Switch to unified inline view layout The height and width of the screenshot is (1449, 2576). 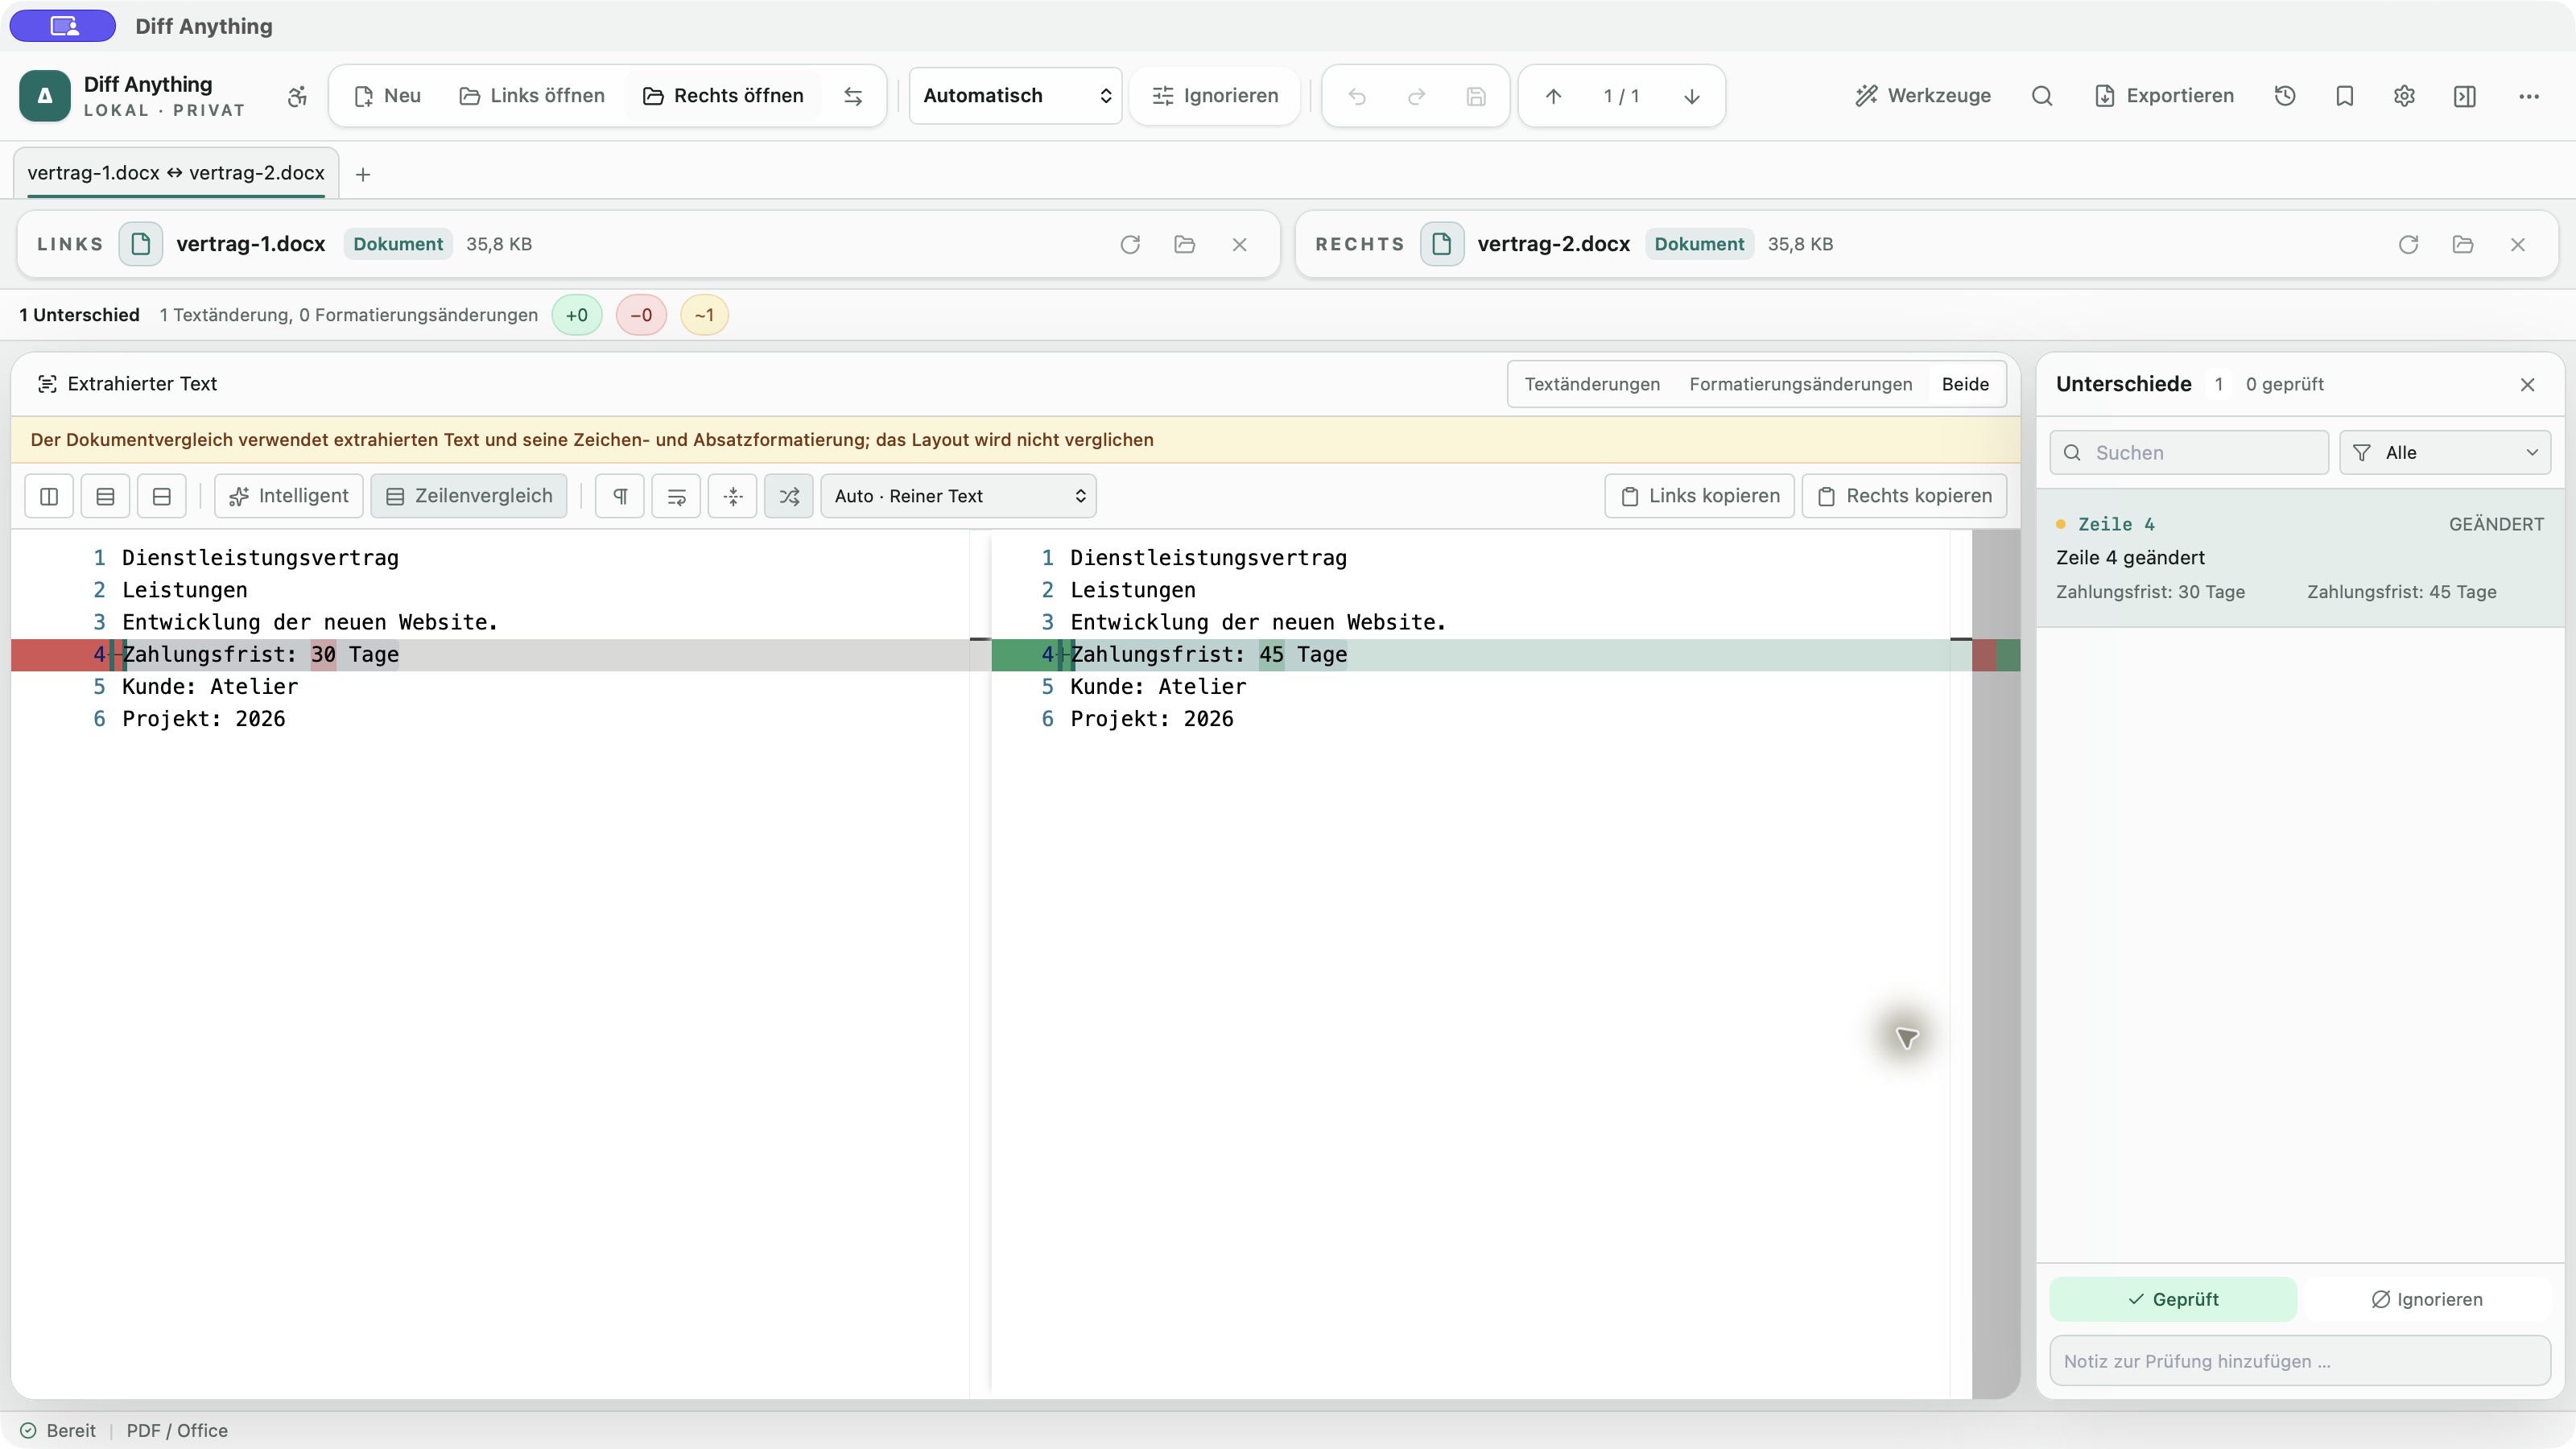point(162,496)
